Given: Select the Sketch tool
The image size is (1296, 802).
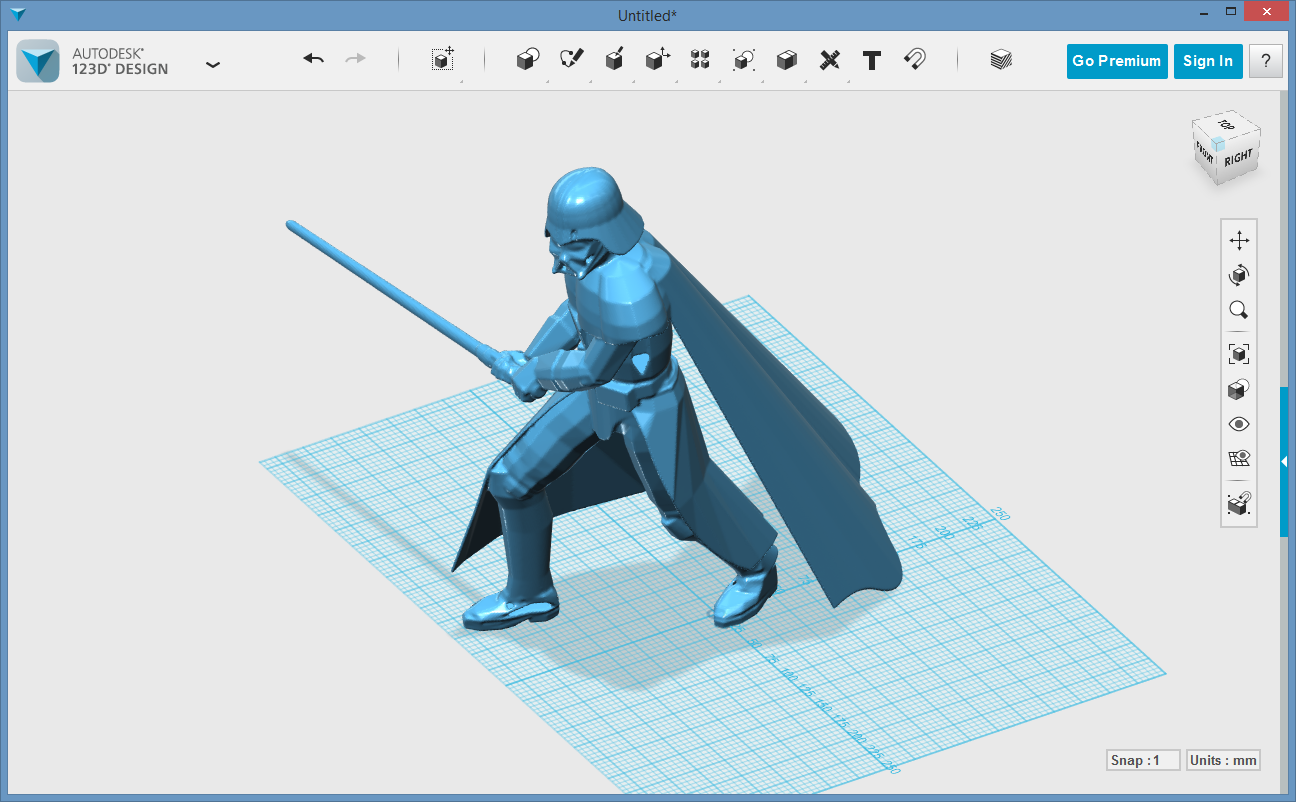Looking at the screenshot, I should [x=571, y=60].
